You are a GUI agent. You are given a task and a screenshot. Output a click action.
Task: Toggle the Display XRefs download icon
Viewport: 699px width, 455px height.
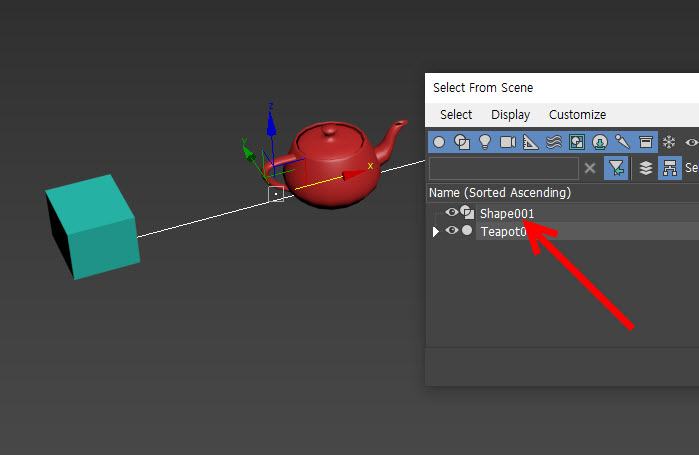600,142
